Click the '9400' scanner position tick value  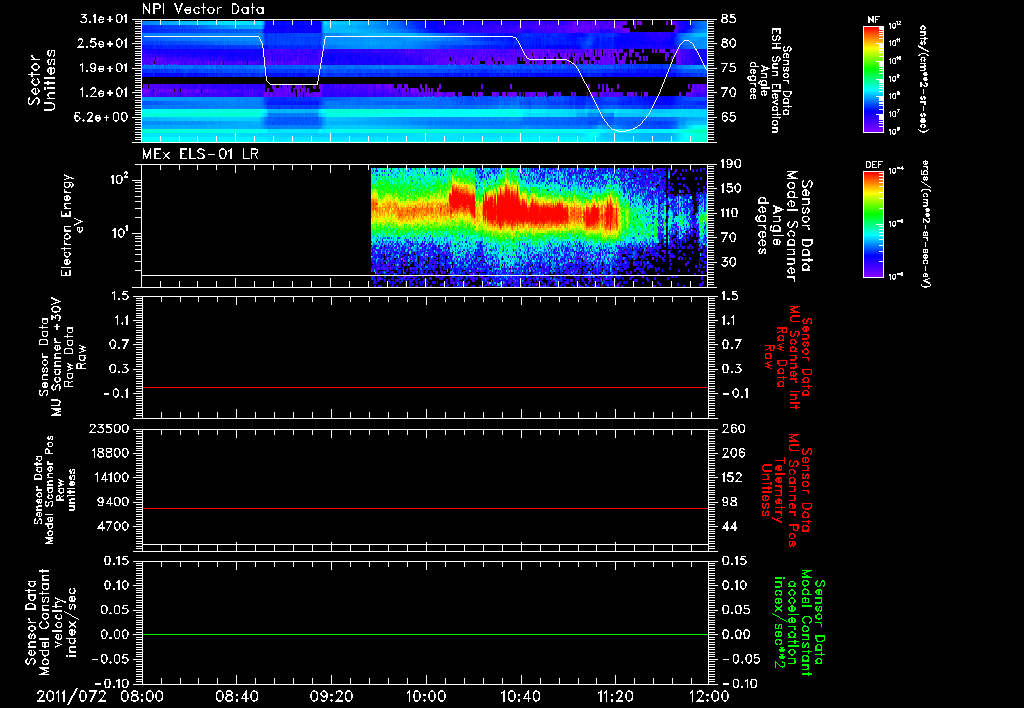113,502
